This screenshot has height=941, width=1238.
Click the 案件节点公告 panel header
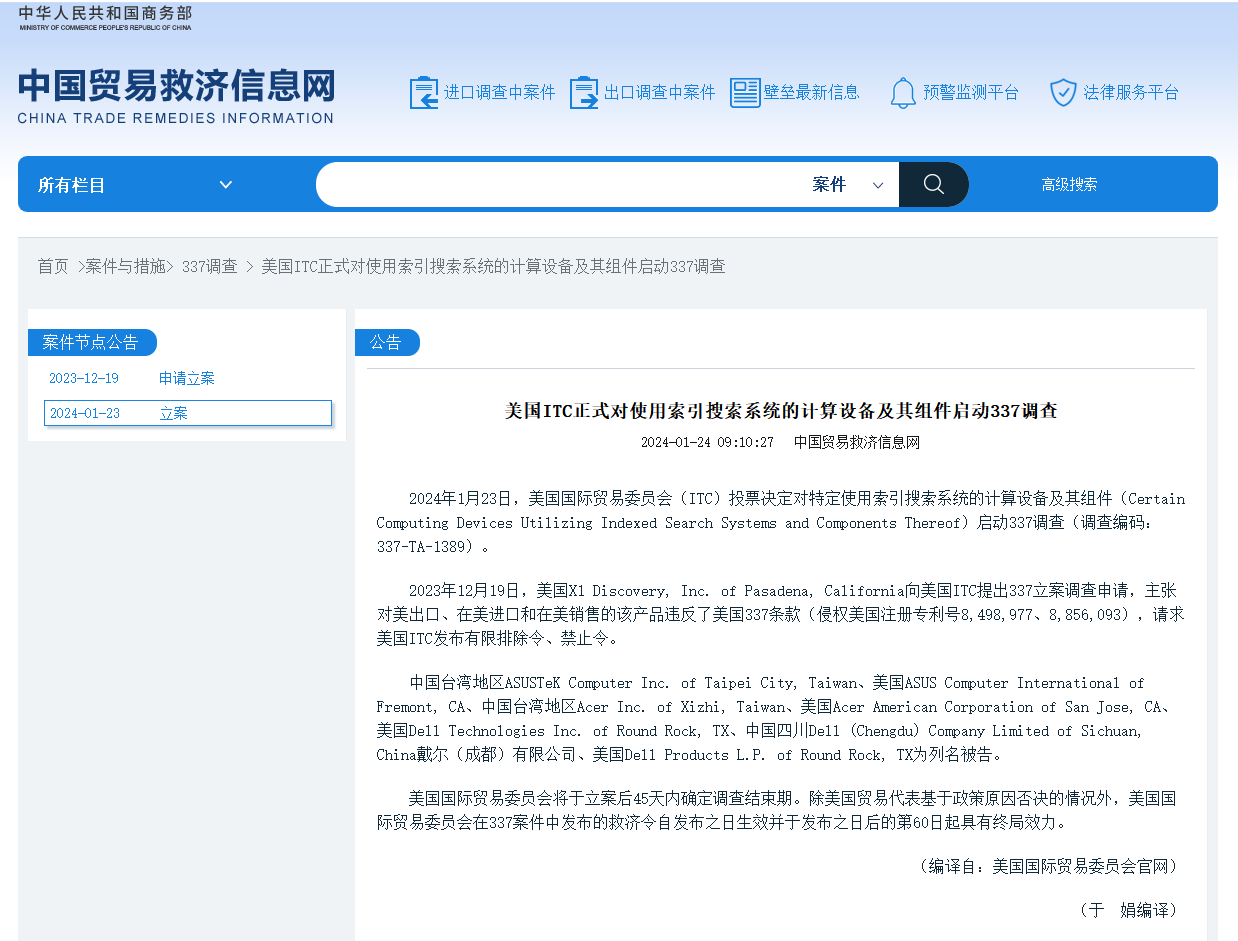coord(91,342)
